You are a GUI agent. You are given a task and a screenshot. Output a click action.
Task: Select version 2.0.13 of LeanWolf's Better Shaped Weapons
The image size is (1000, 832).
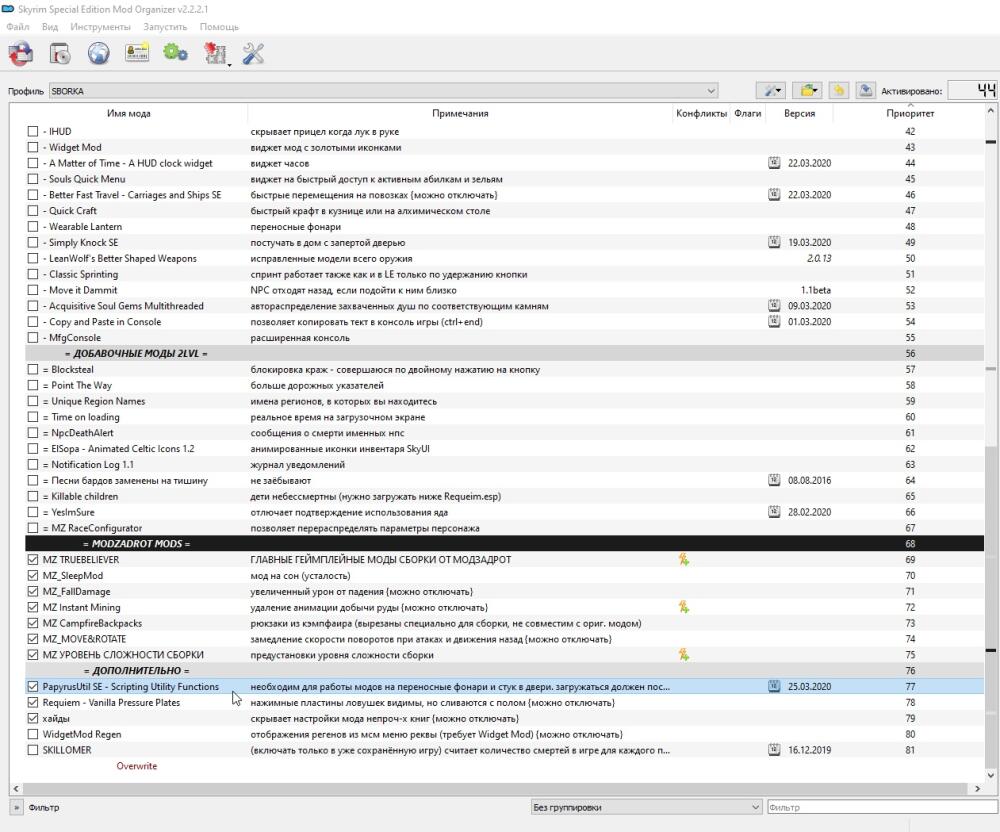pyautogui.click(x=819, y=258)
